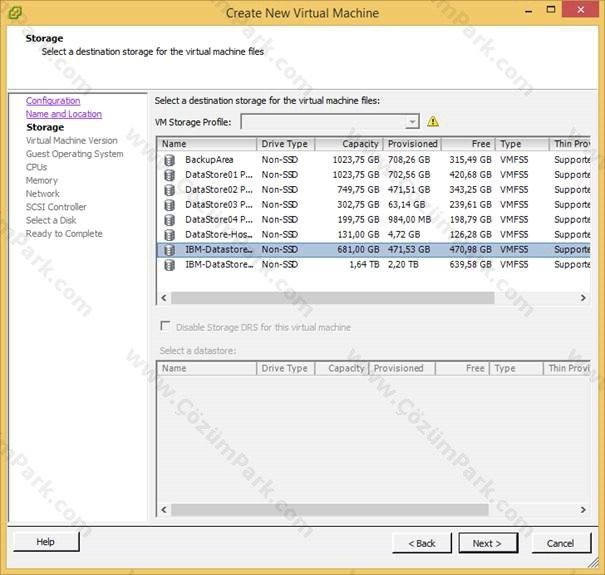Screen dimensions: 605x575
Task: Click the 2,20 TB provisioned cell
Action: coord(403,265)
